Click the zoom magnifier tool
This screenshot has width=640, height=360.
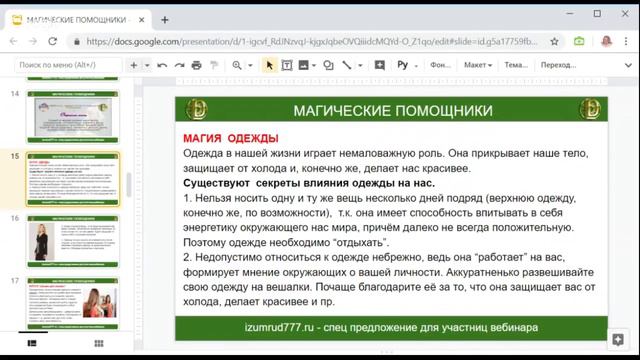pos(237,65)
